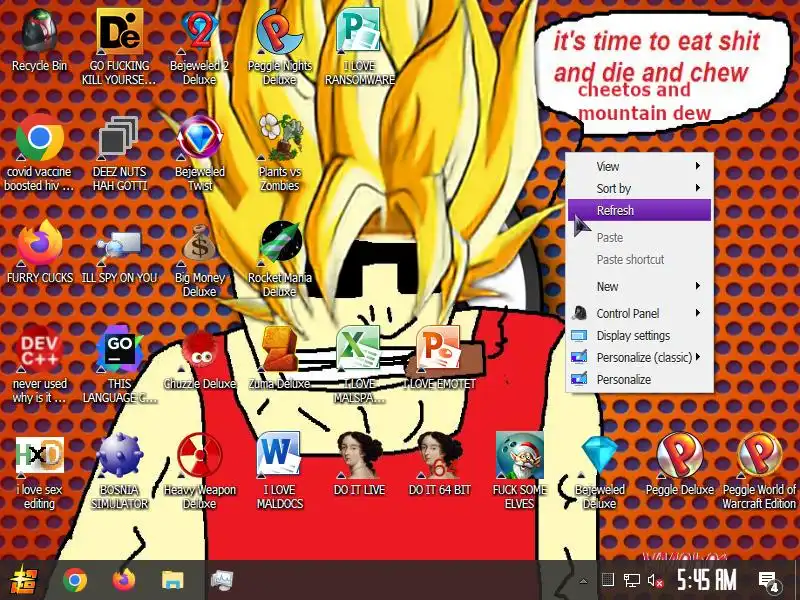This screenshot has height=600, width=800.
Task: Open Firefox from the taskbar
Action: (124, 580)
